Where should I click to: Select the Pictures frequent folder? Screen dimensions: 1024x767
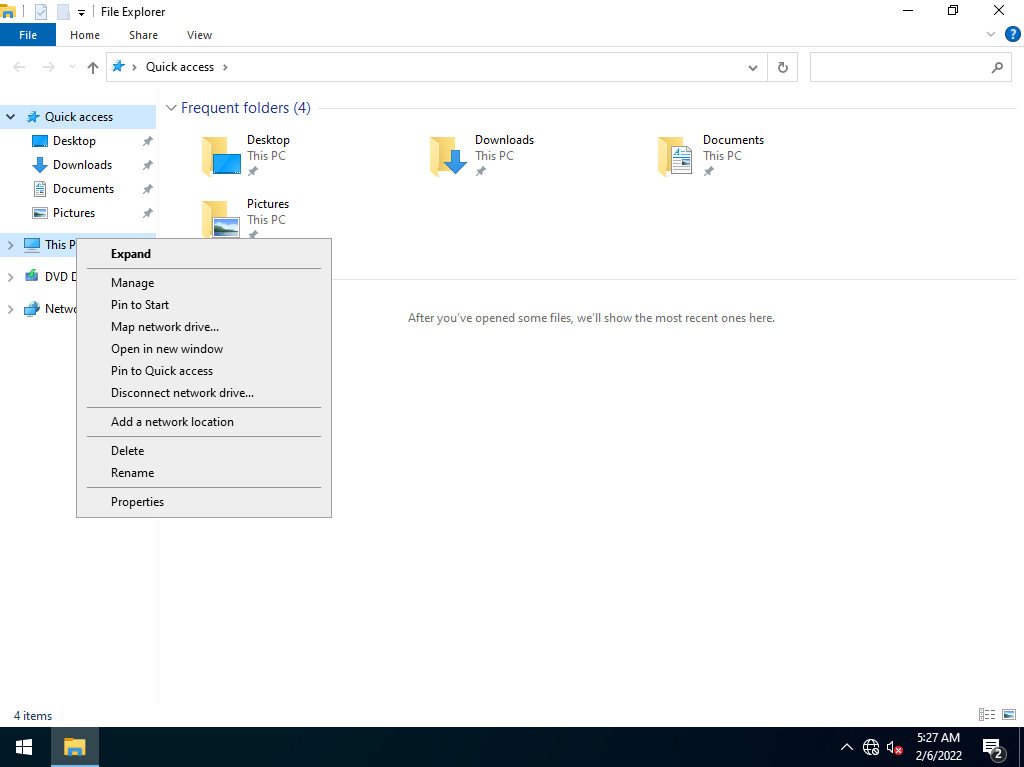[x=246, y=218]
